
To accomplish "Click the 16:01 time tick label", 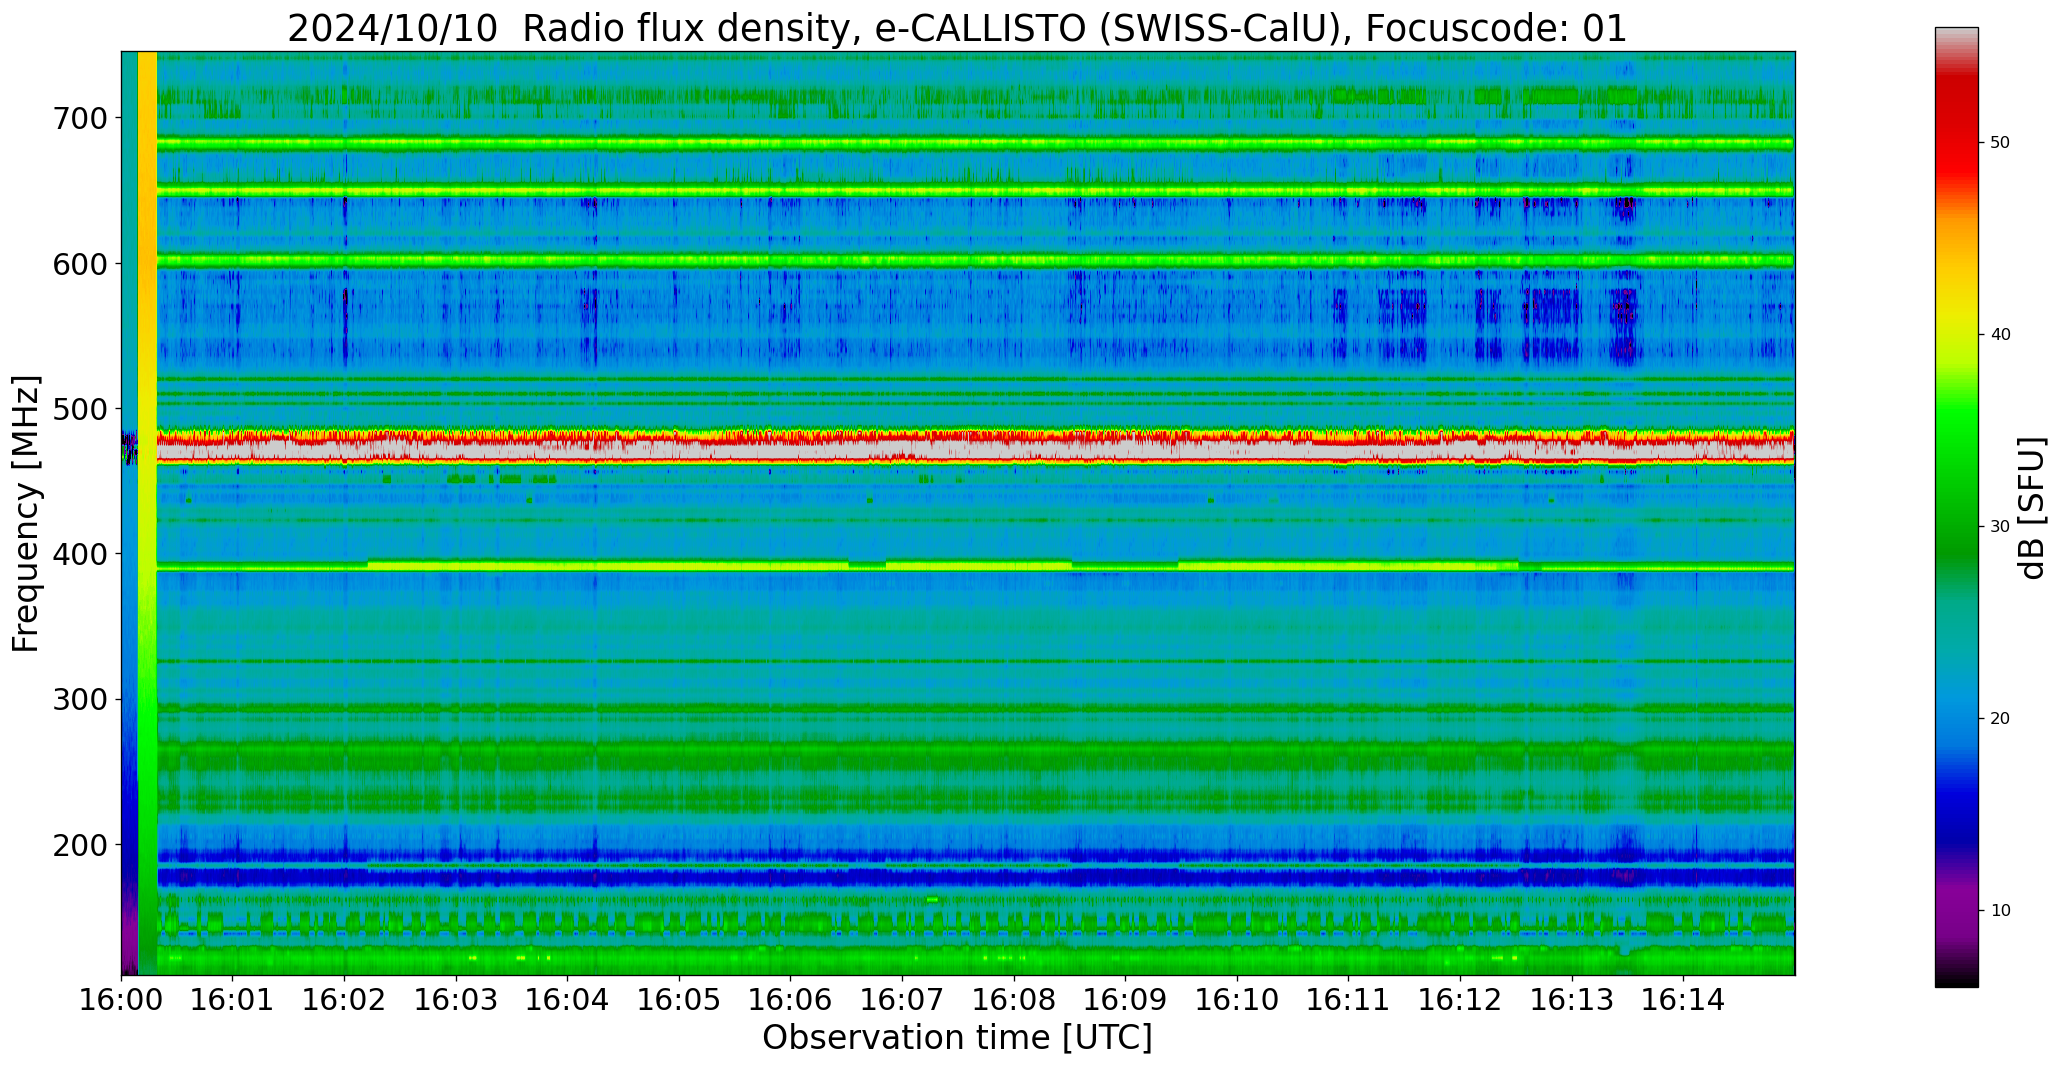I will tap(233, 999).
